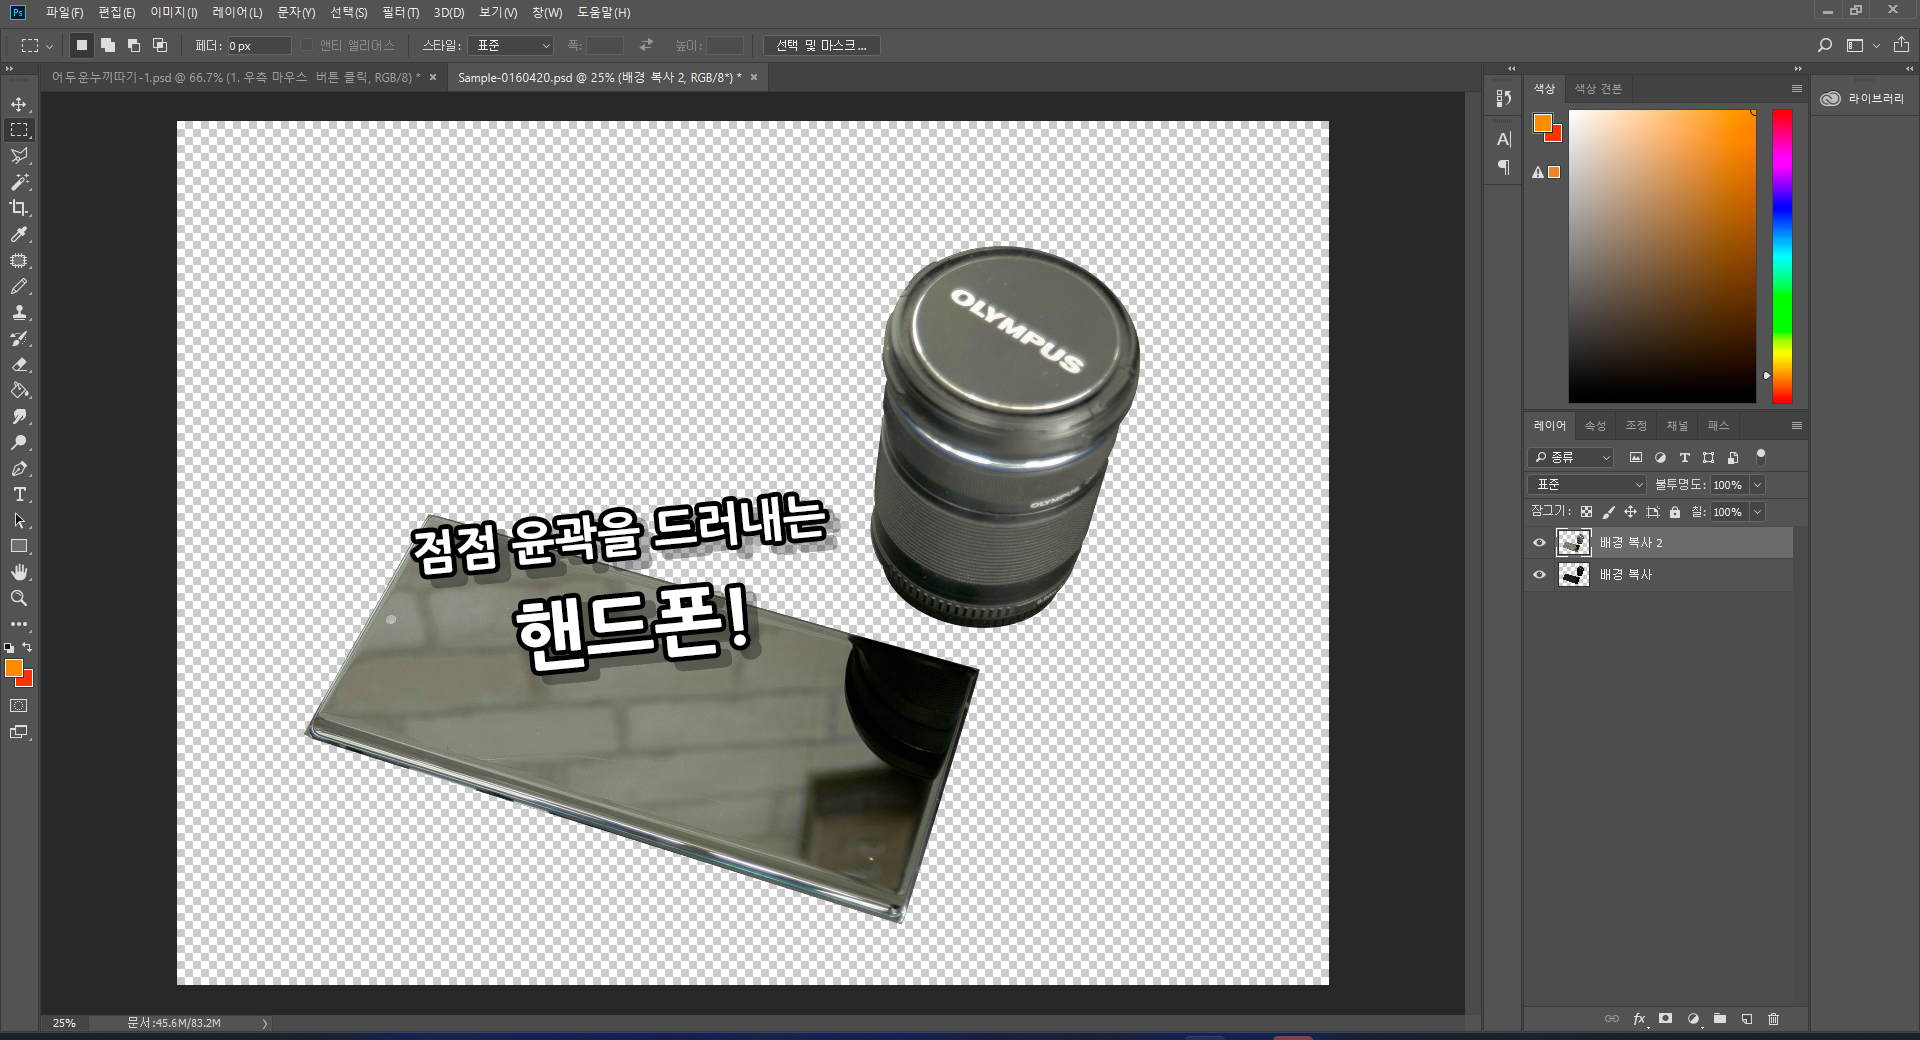
Task: Select the Dodge tool
Action: point(19,442)
